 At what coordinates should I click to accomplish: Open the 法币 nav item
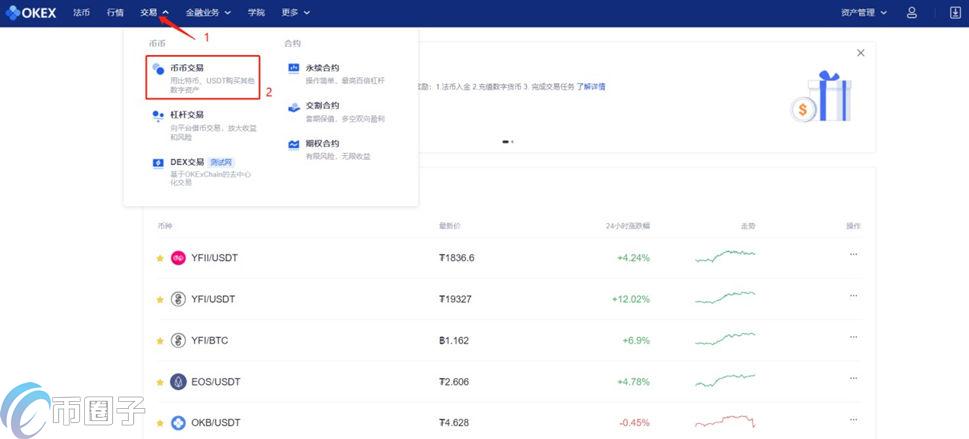pyautogui.click(x=81, y=12)
